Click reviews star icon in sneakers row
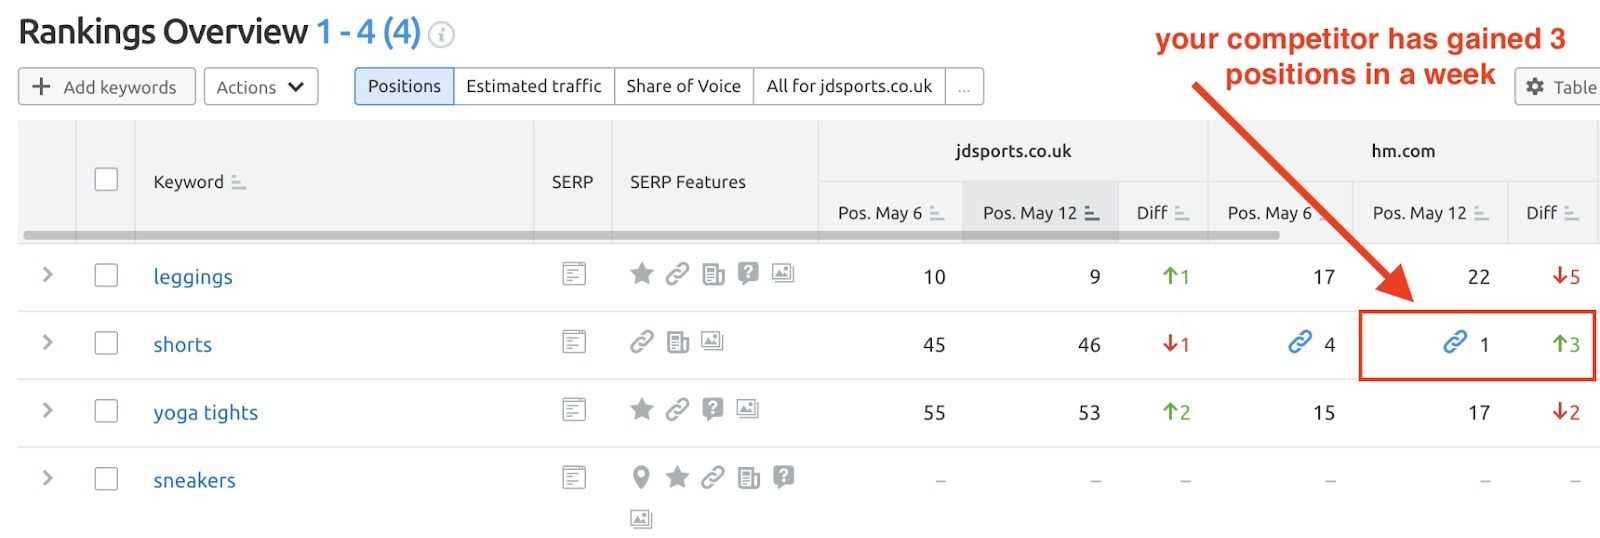1600x538 pixels. click(677, 477)
